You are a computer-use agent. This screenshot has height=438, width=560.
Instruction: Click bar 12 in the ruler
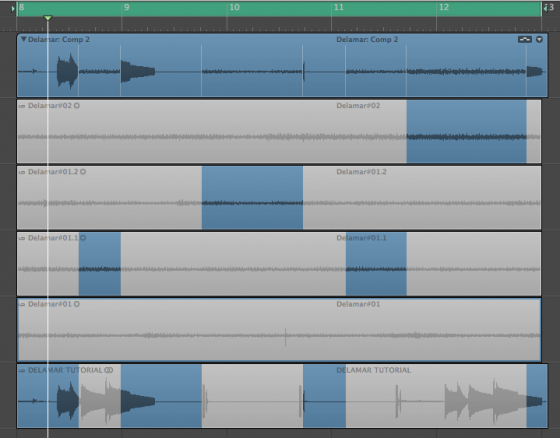click(444, 8)
